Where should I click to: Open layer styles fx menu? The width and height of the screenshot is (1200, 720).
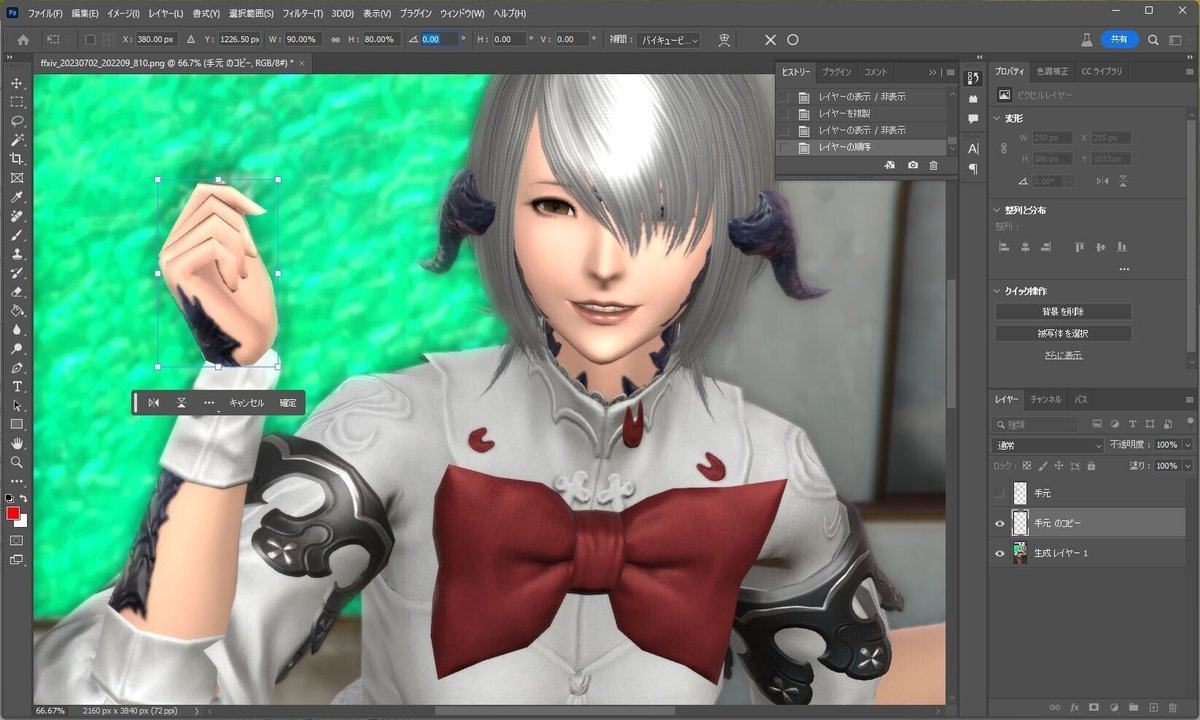1075,707
